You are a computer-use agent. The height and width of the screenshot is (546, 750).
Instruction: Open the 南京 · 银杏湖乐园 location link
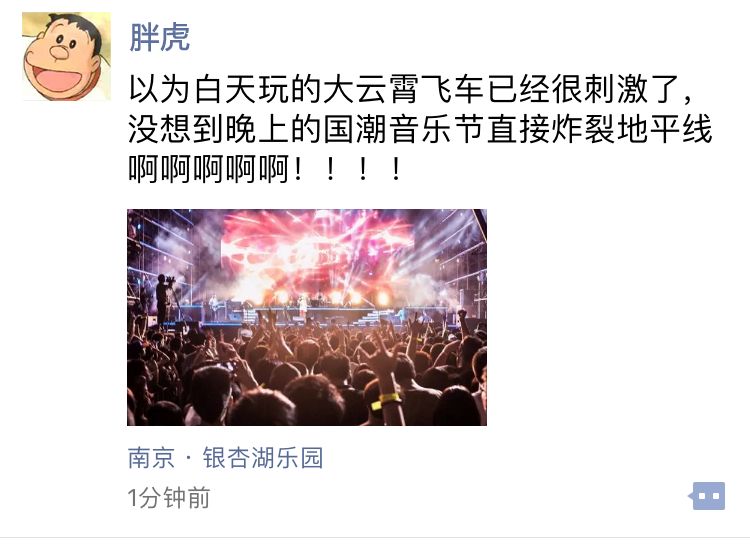tap(225, 458)
